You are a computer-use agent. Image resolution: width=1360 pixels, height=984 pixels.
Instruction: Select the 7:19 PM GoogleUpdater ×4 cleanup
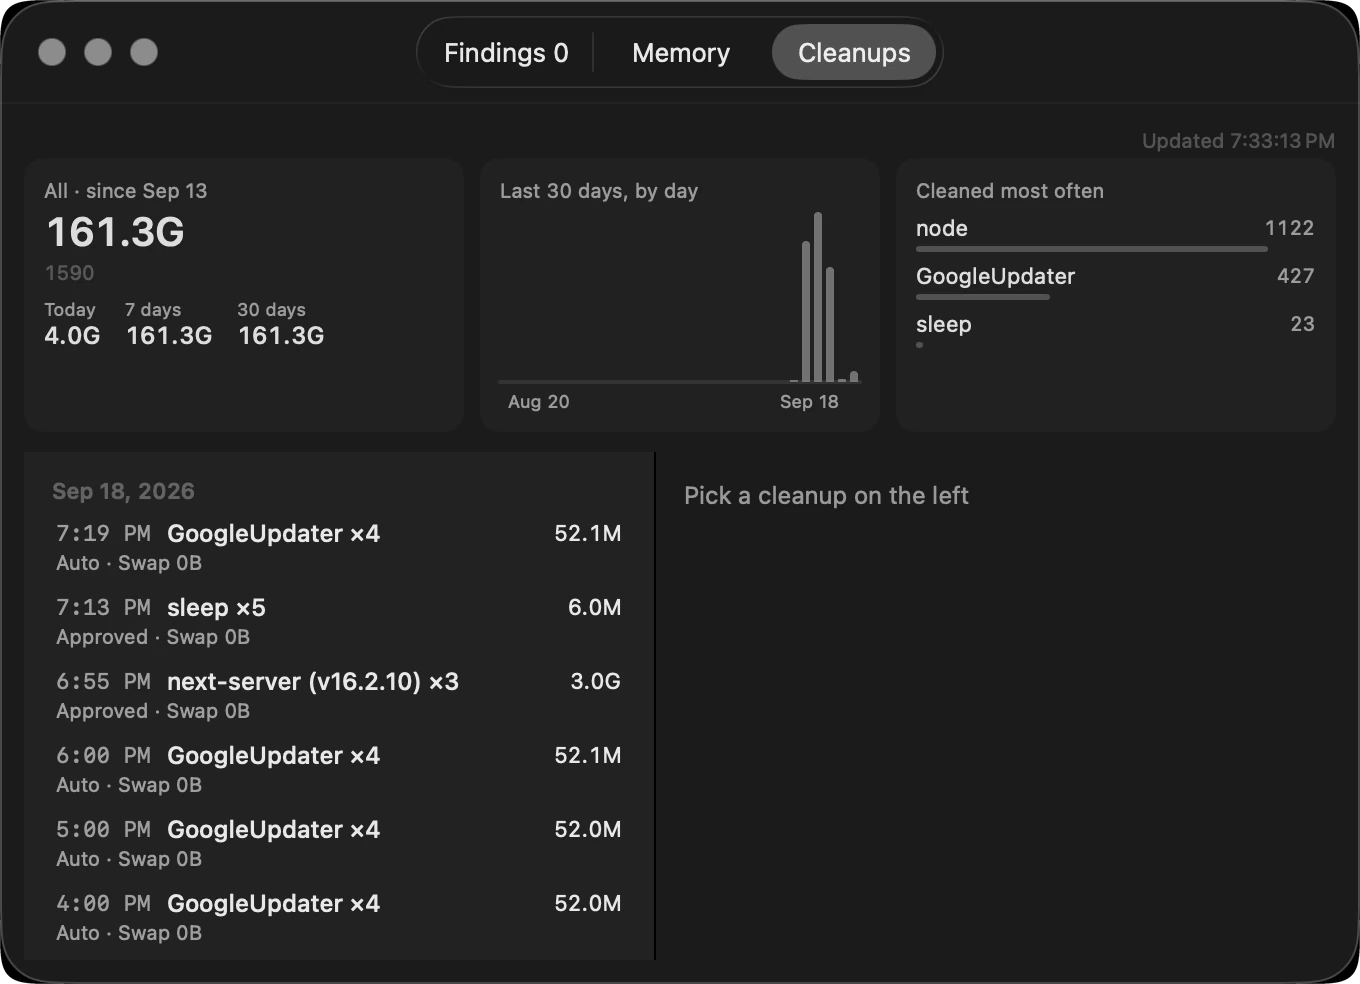click(x=339, y=547)
